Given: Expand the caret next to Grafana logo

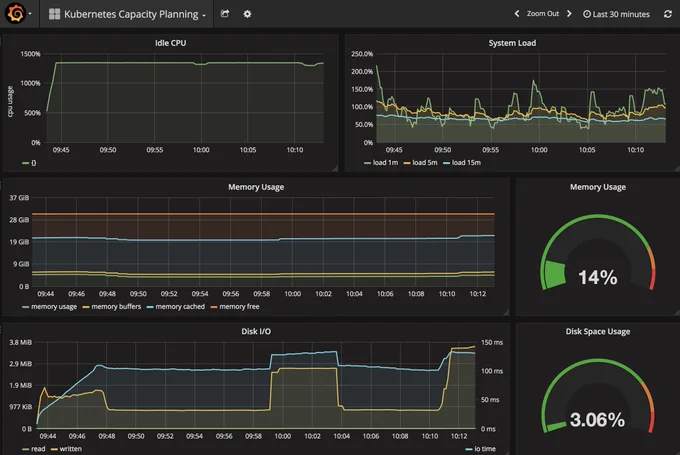Looking at the screenshot, I should 30,14.
